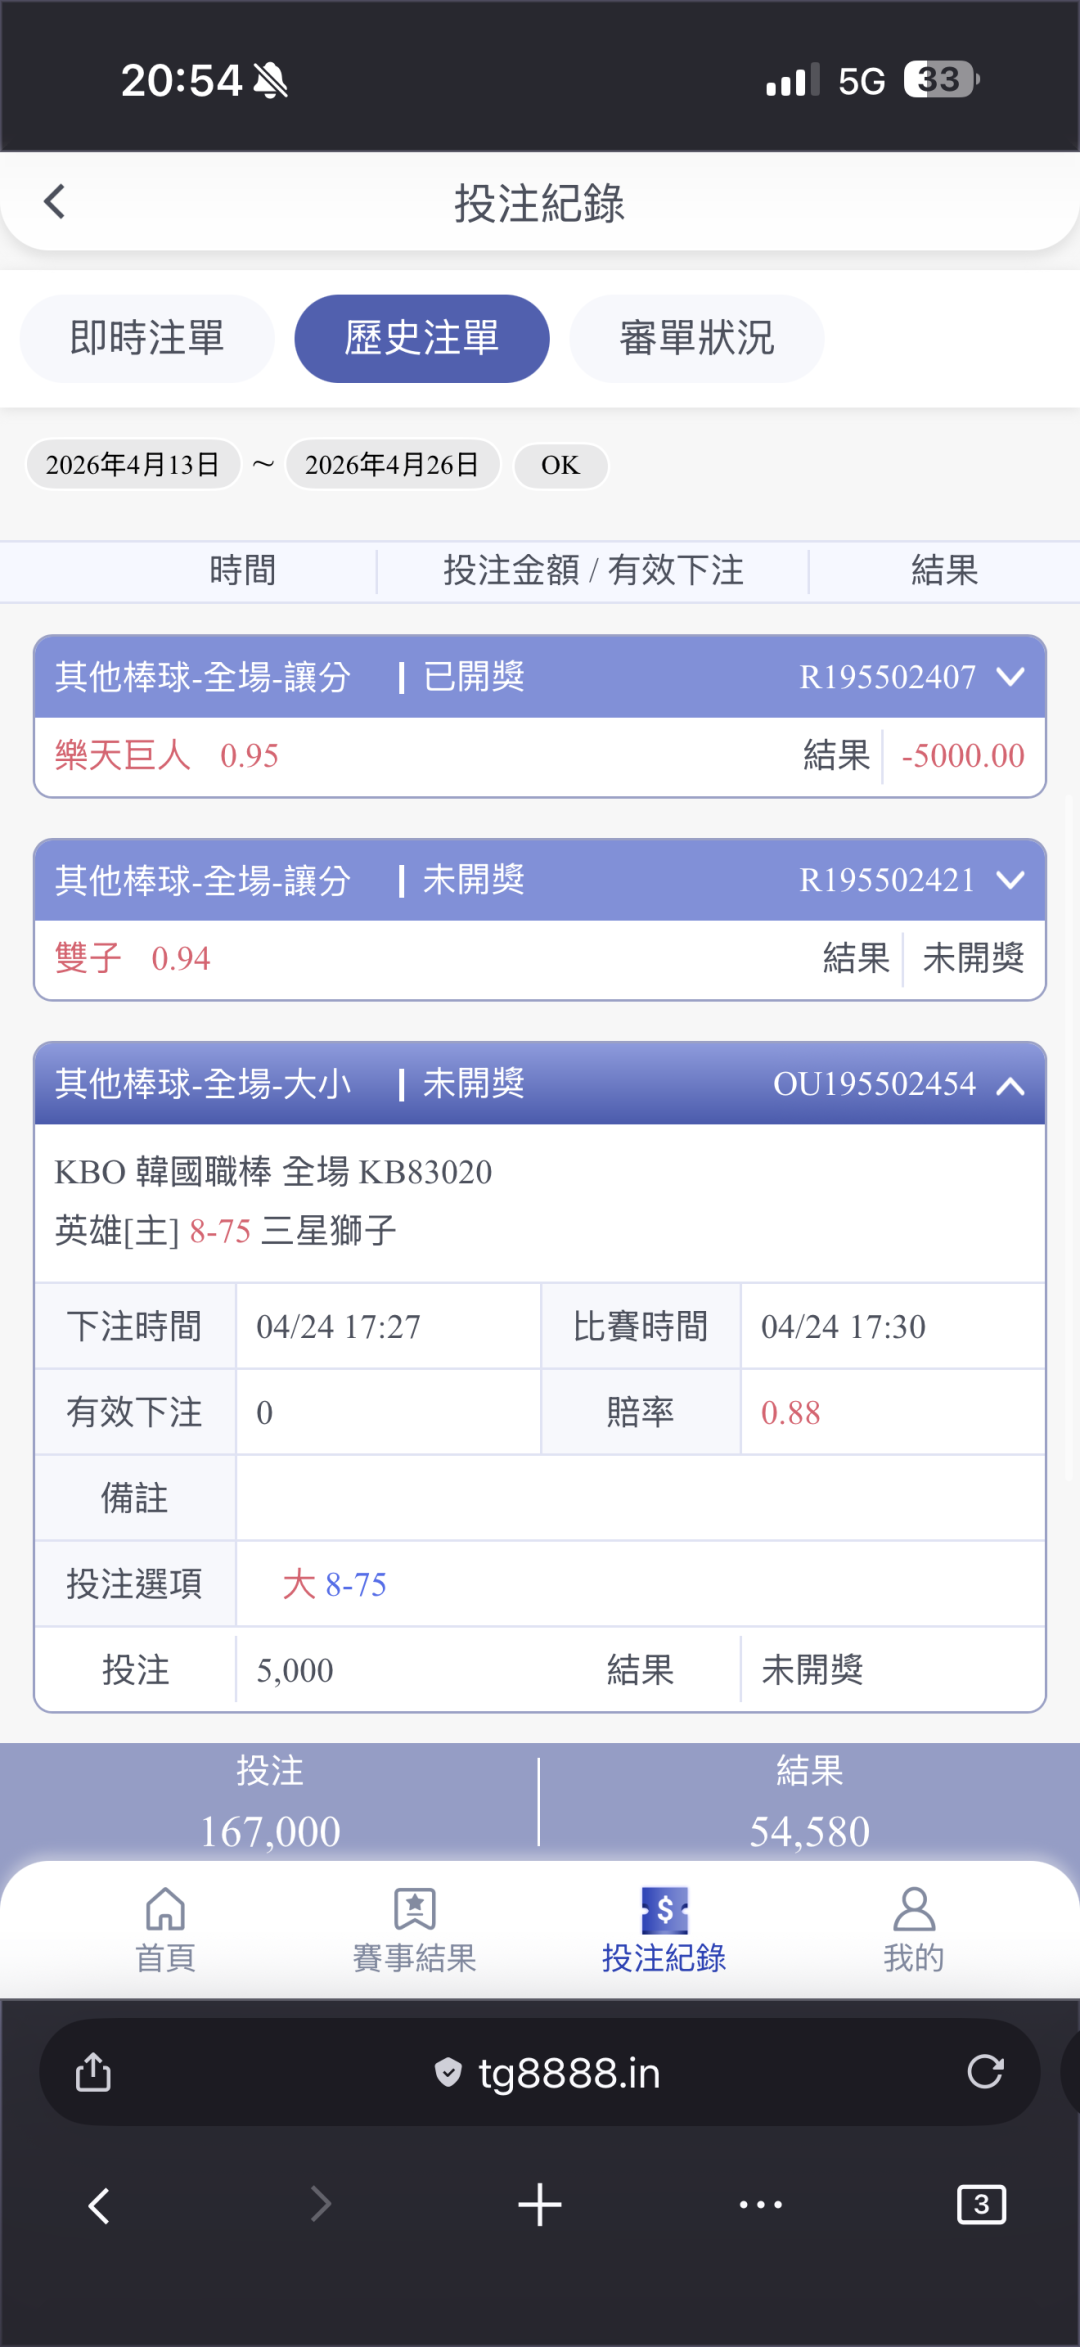Open a new browser tab

pos(540,2204)
